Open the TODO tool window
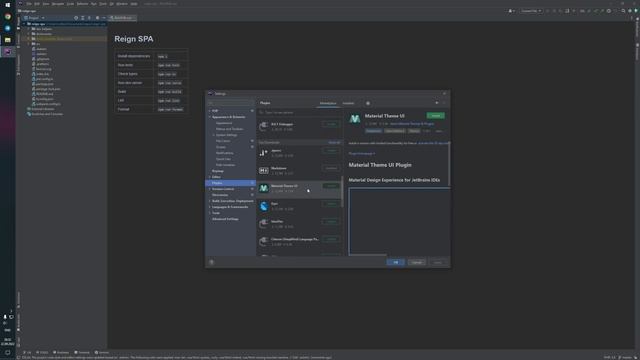Image resolution: width=640 pixels, height=360 pixels. coord(42,353)
